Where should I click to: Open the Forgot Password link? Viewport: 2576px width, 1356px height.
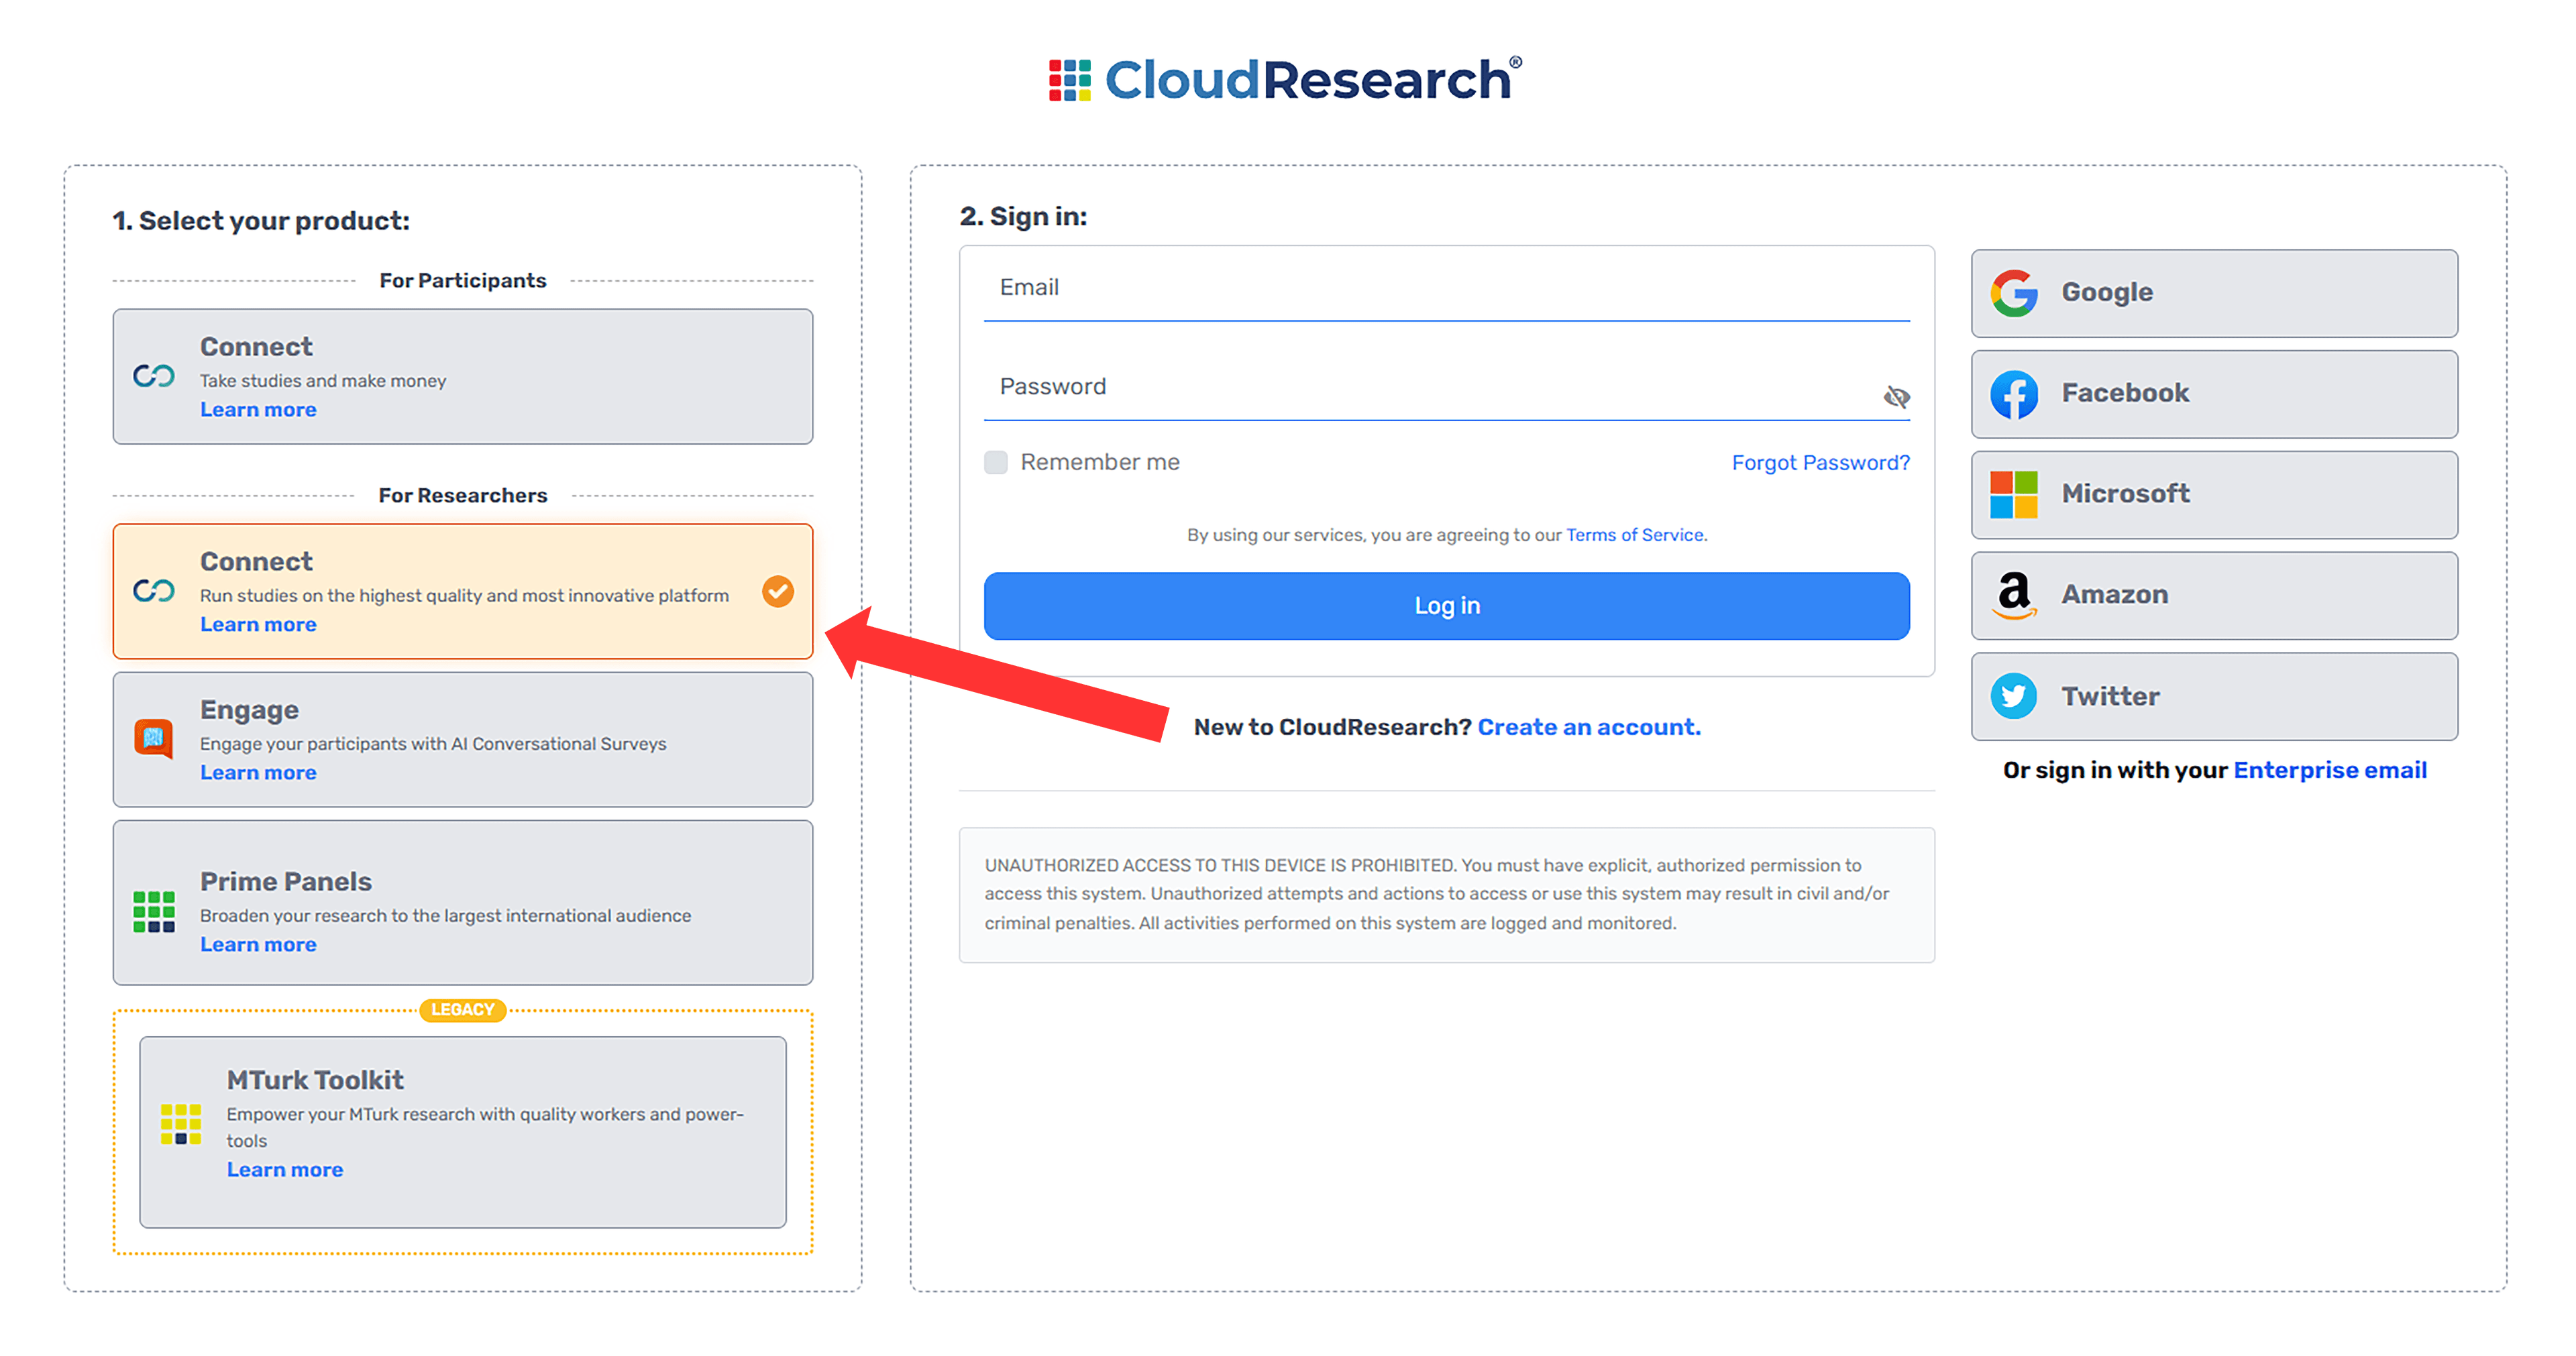tap(1821, 463)
